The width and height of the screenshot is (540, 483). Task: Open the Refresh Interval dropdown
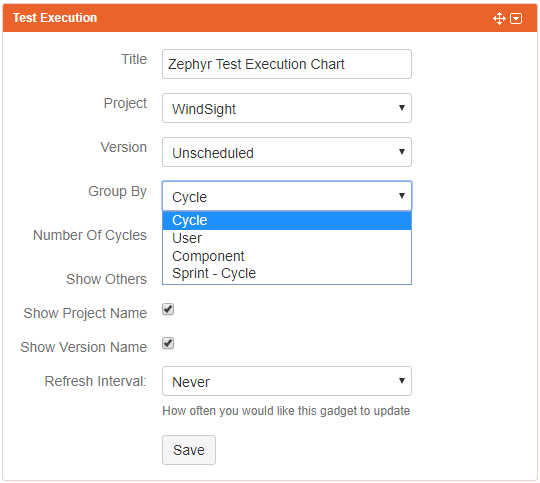[287, 381]
